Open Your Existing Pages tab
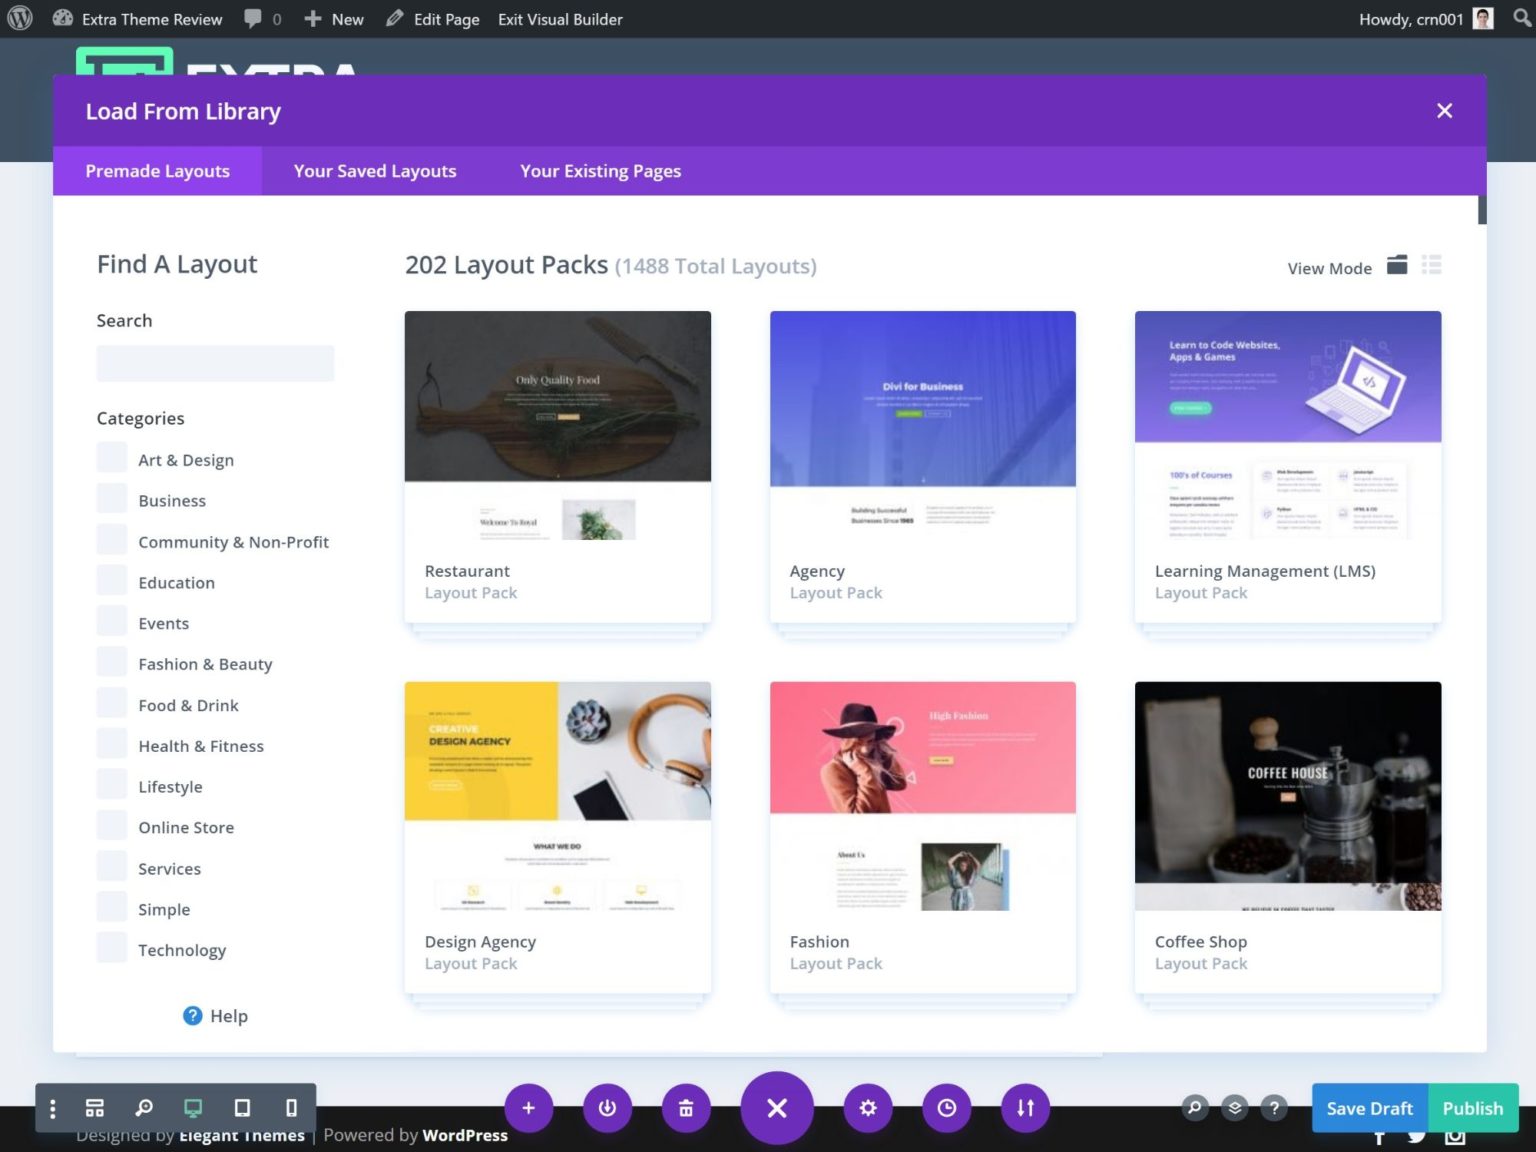 [600, 171]
